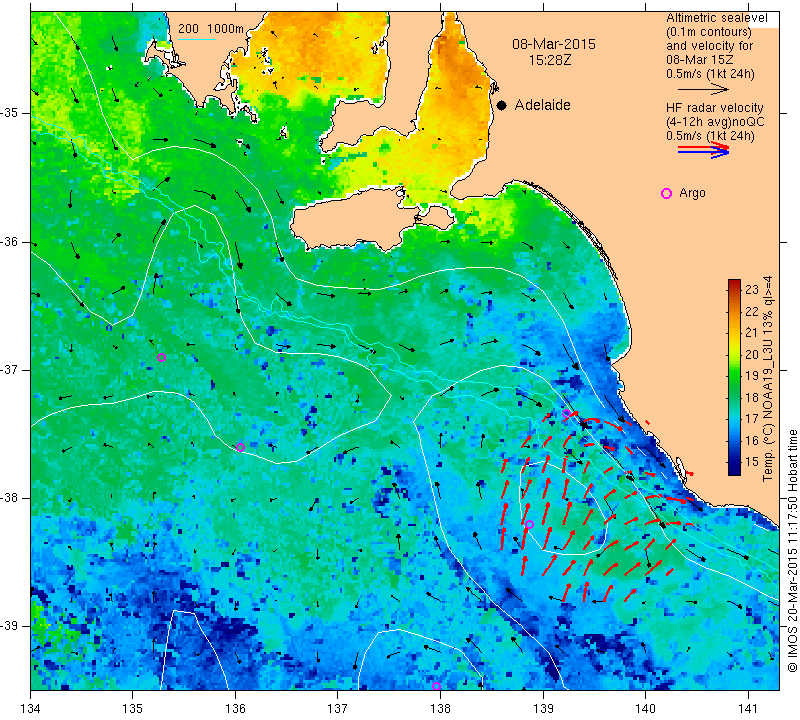Click the latitude -35 axis label
The width and height of the screenshot is (800, 720).
point(11,113)
